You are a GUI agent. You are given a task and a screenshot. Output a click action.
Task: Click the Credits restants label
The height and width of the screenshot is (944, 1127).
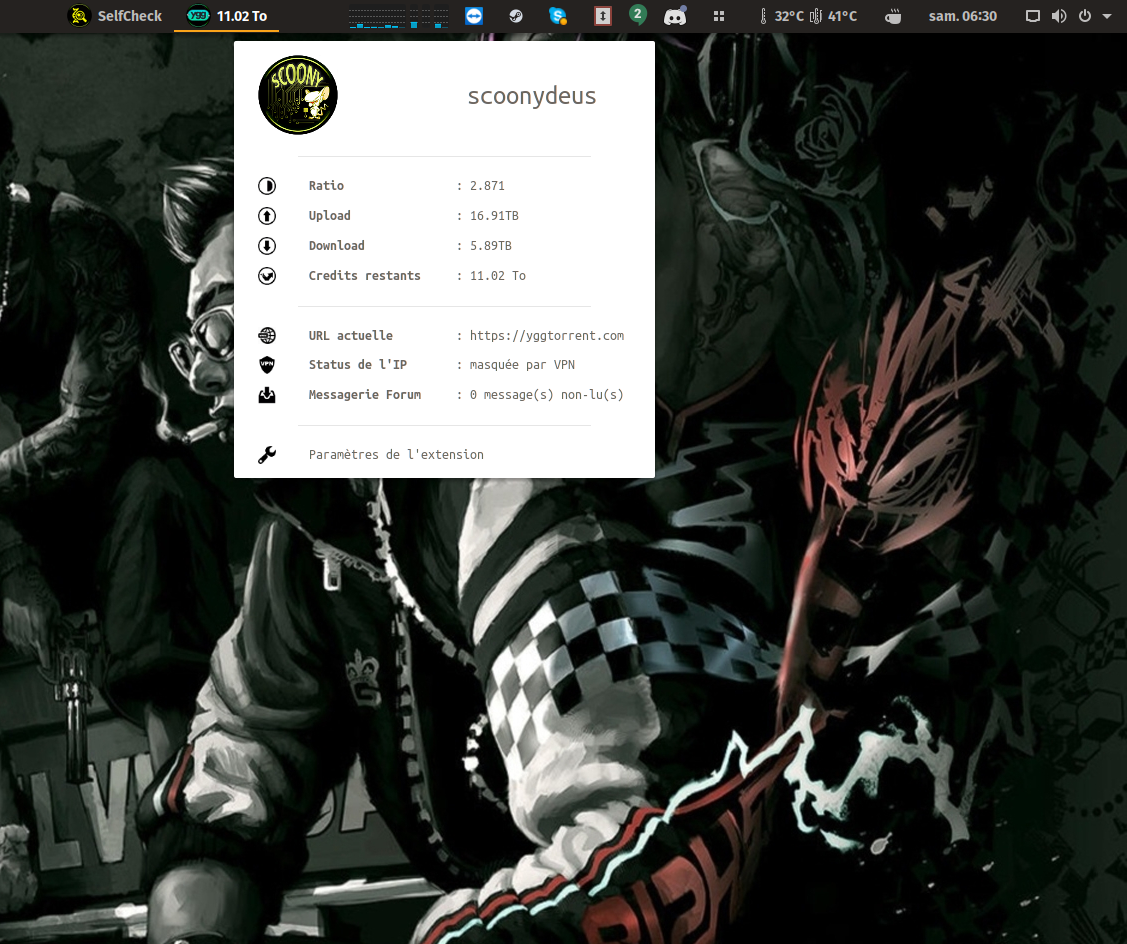(x=364, y=275)
